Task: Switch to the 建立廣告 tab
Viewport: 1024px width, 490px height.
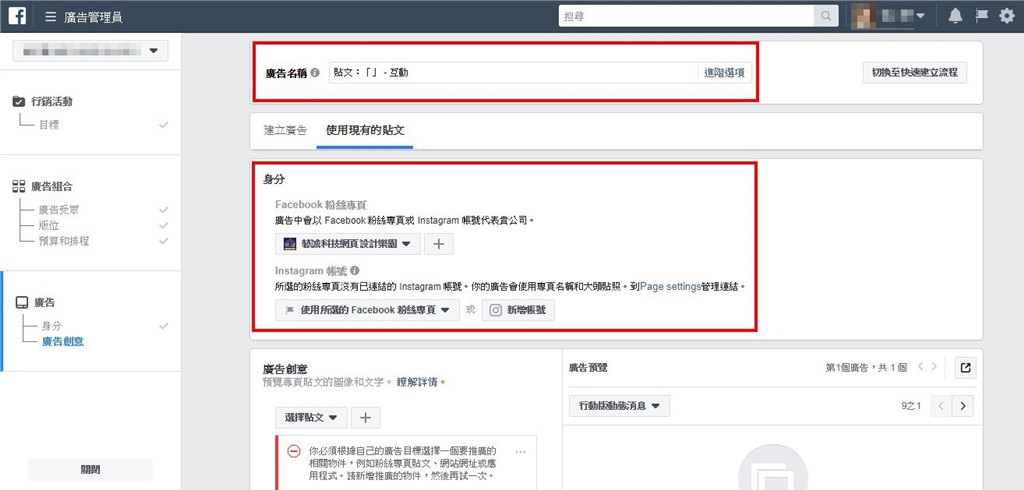Action: (285, 130)
